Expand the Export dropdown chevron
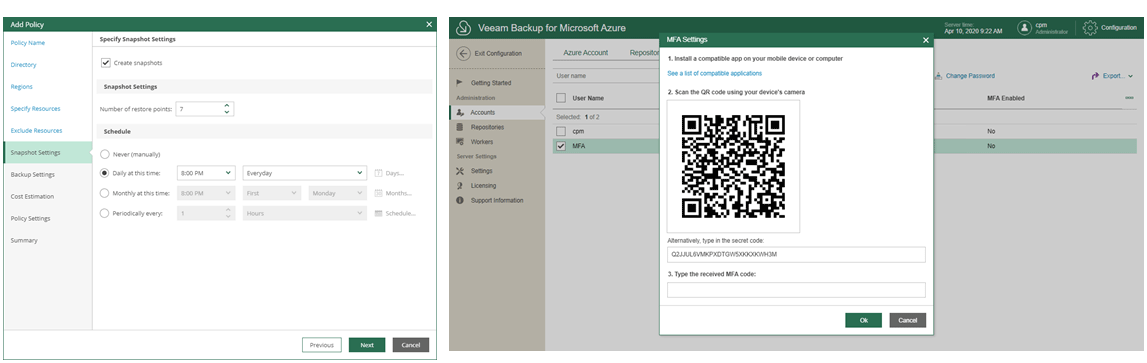 click(x=1131, y=76)
